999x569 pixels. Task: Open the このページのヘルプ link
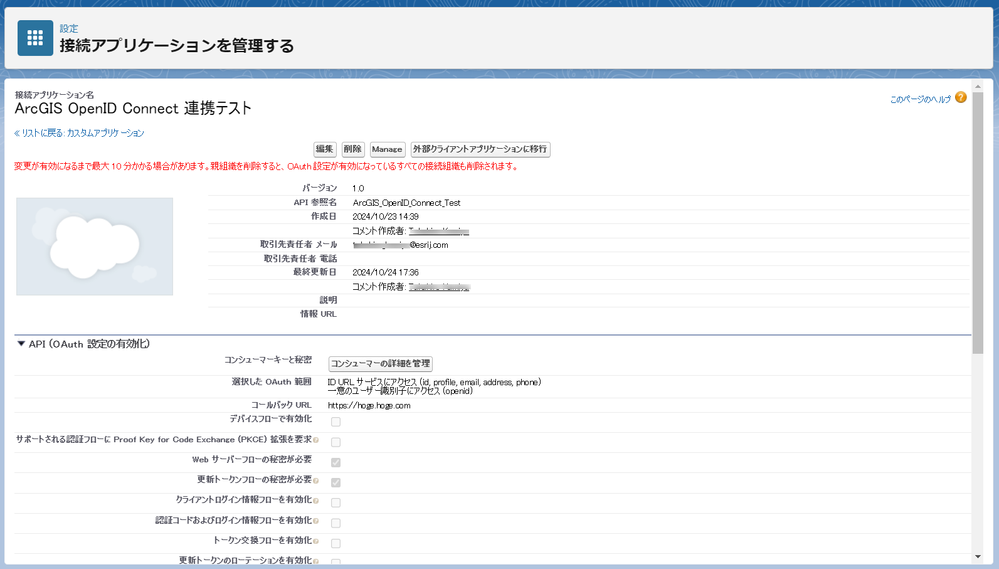pos(920,99)
